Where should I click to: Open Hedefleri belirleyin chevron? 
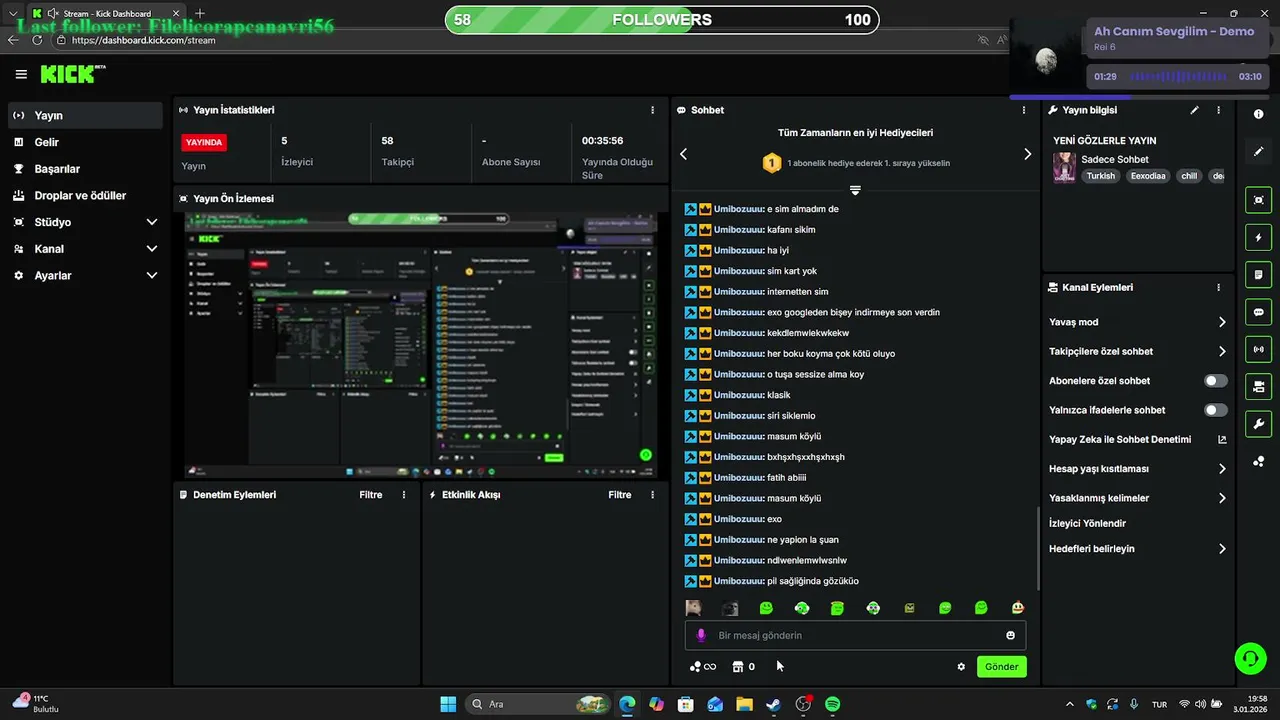(x=1222, y=549)
